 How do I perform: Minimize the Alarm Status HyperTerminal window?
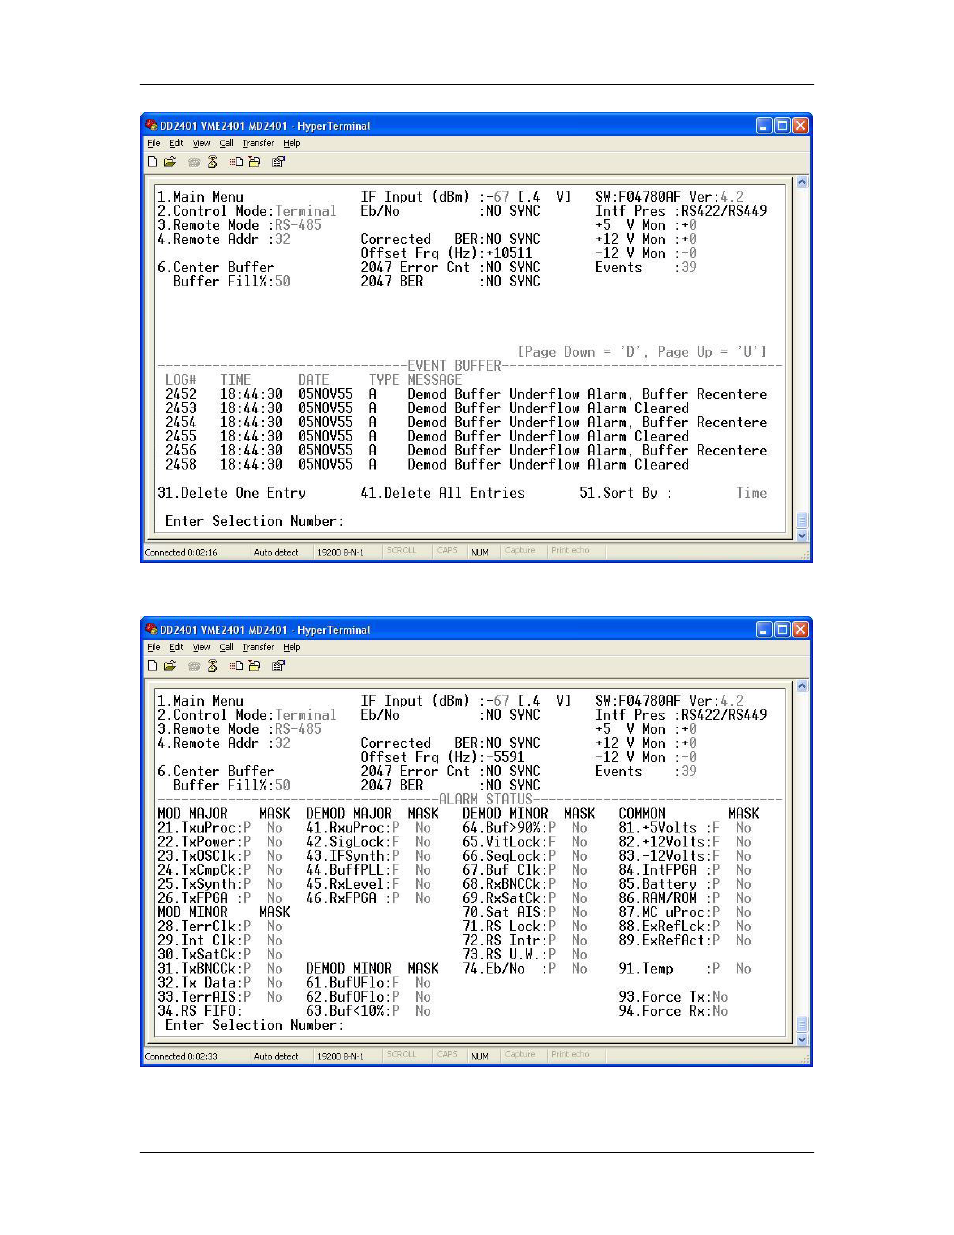(x=765, y=629)
